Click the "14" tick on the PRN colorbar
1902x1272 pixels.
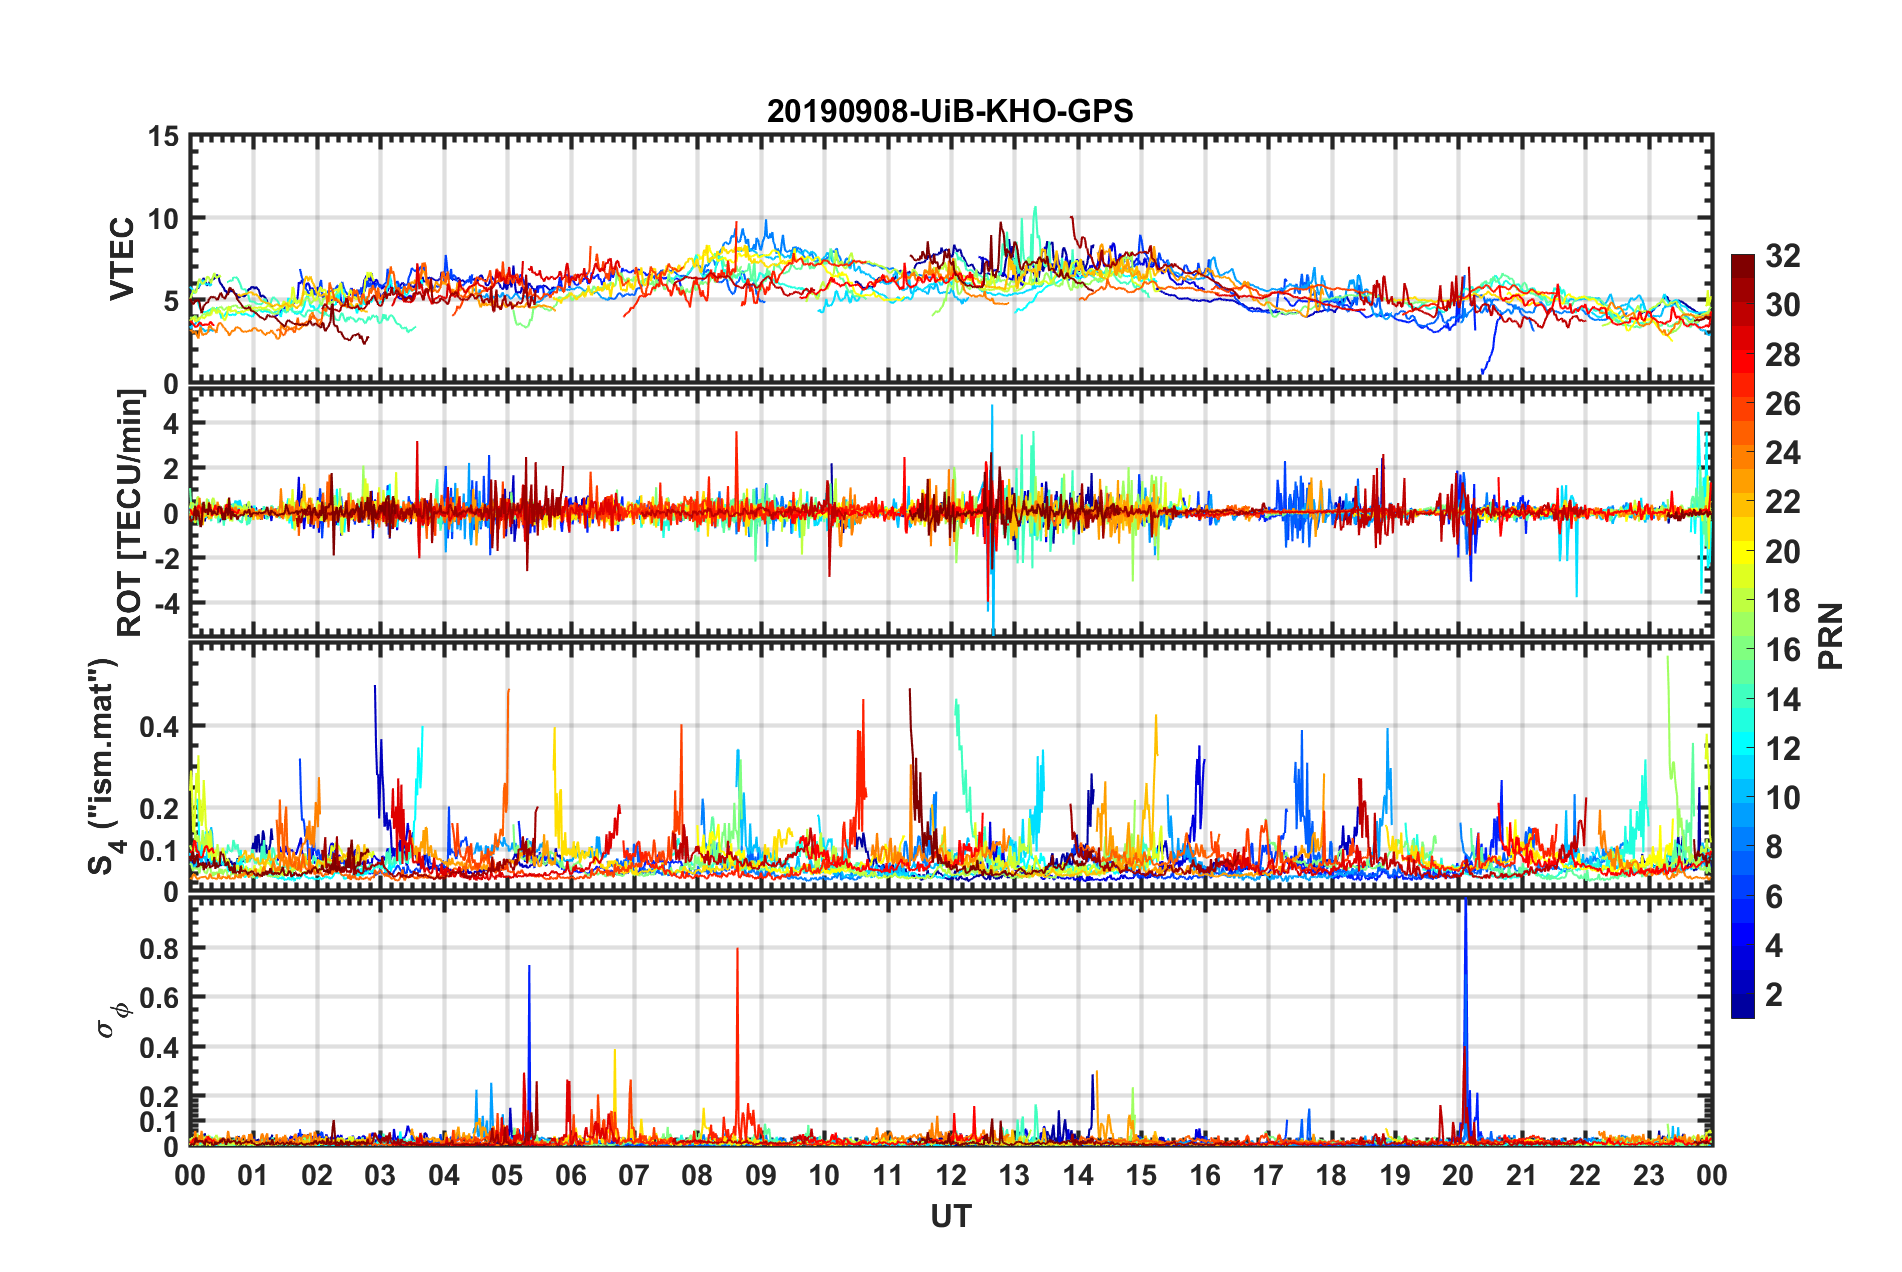coord(1783,700)
